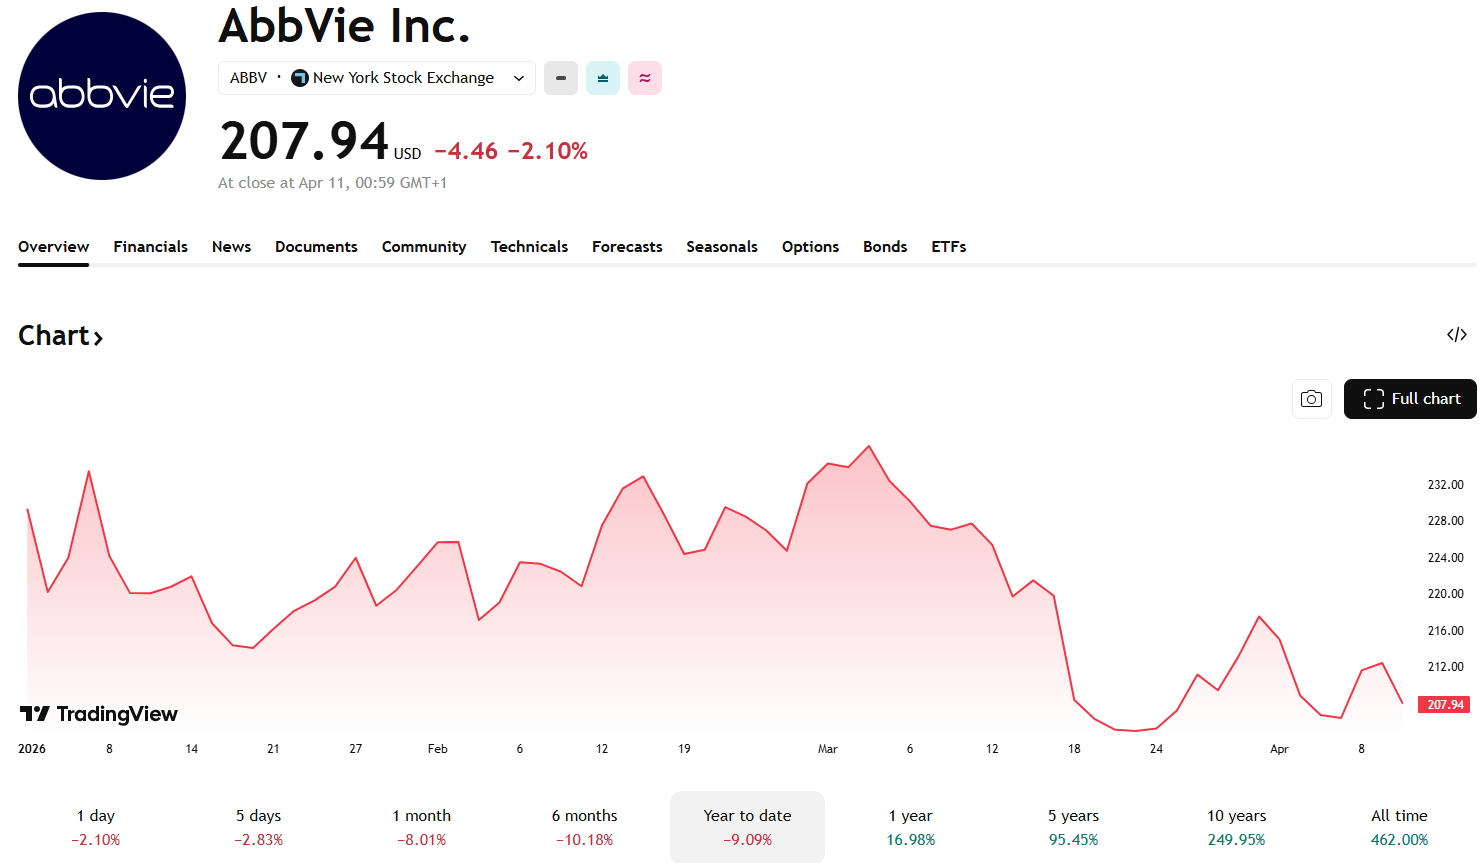
Task: Click the pink approximately-equal badge icon
Action: (x=645, y=78)
